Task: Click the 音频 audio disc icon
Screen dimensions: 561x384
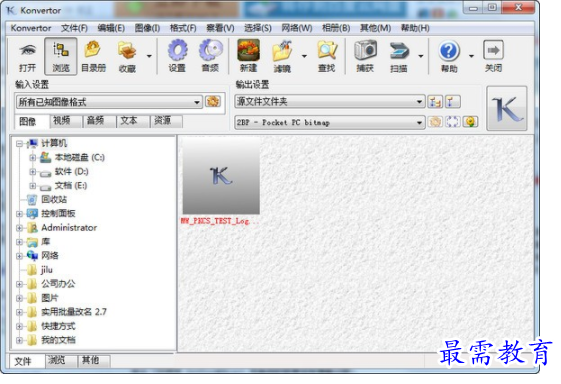Action: 211,50
